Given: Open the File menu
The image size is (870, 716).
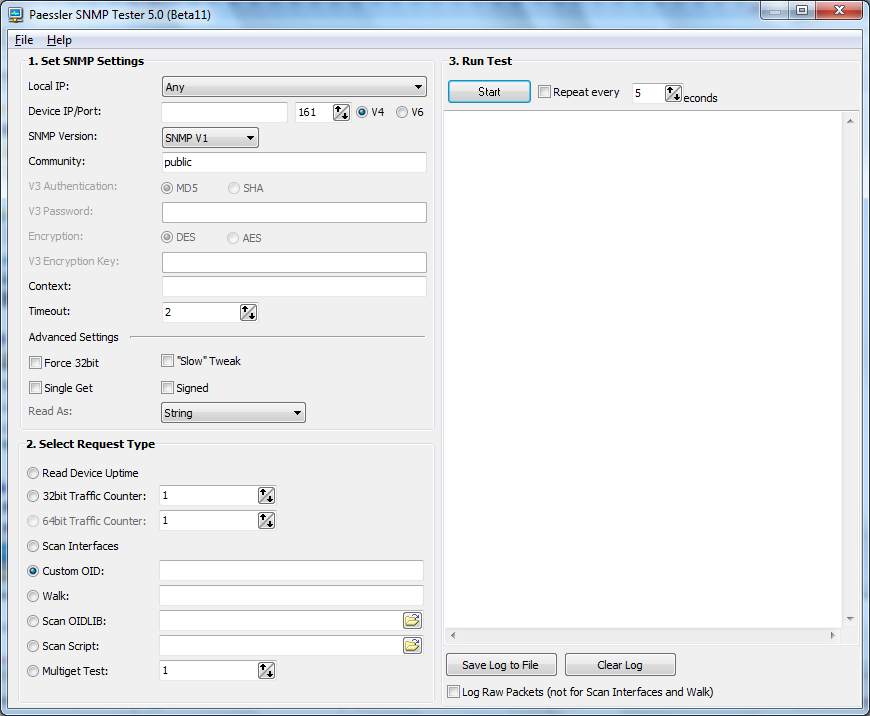Looking at the screenshot, I should 24,40.
